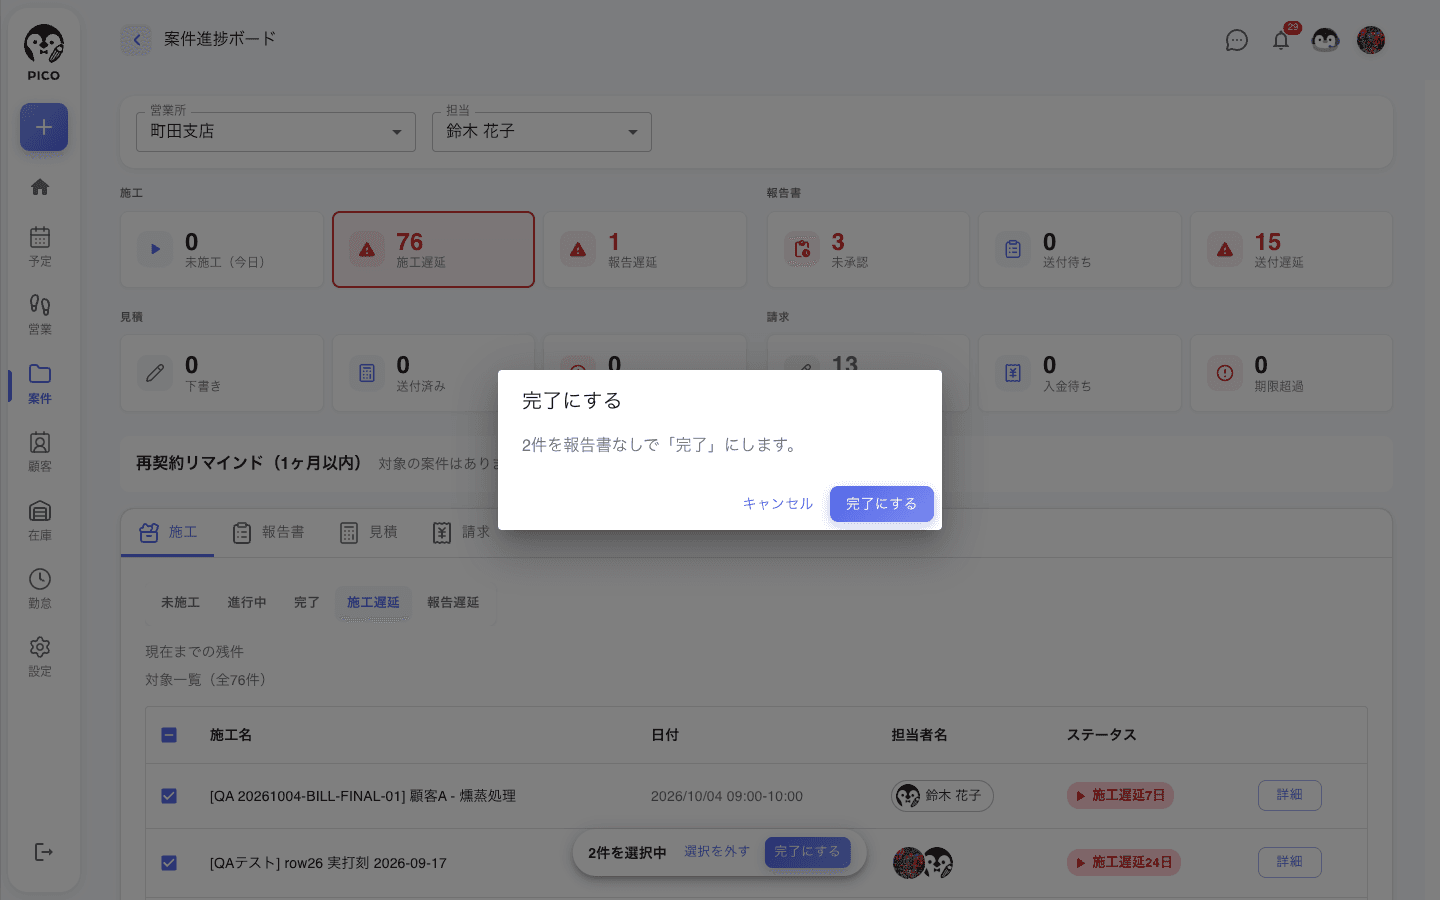Expand the 担当 鈴木 花子 dropdown
This screenshot has height=900, width=1440.
click(542, 132)
